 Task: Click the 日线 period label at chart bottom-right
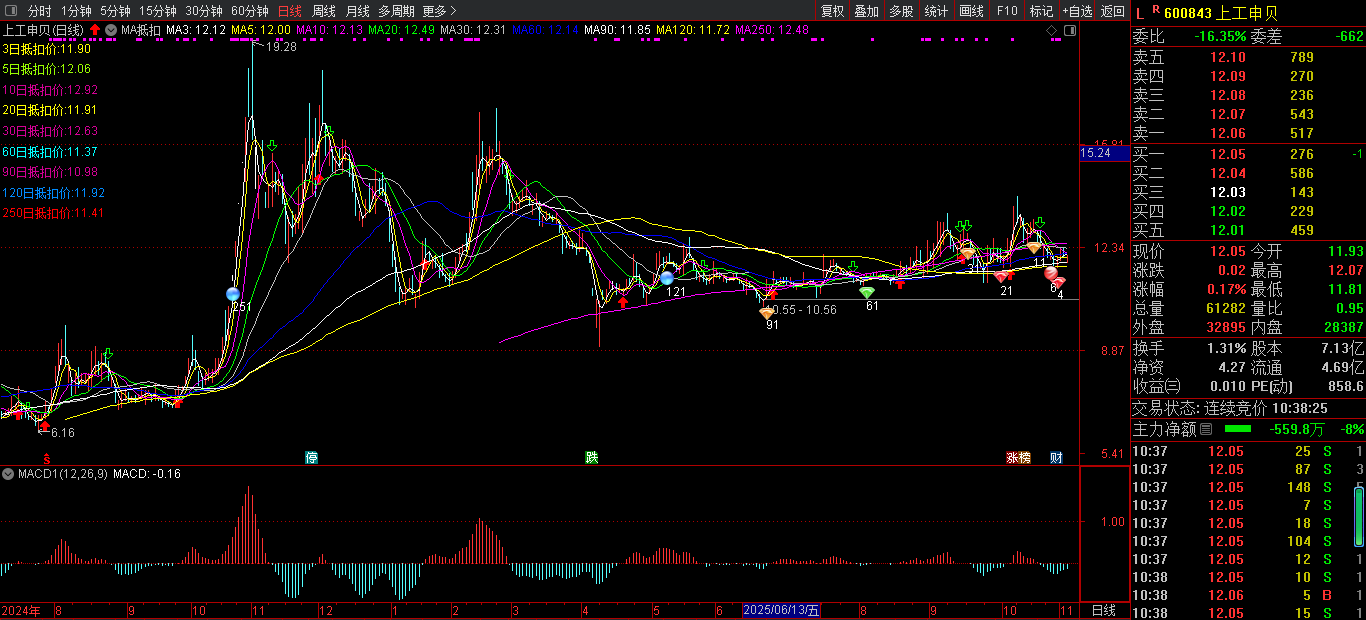pyautogui.click(x=1104, y=610)
